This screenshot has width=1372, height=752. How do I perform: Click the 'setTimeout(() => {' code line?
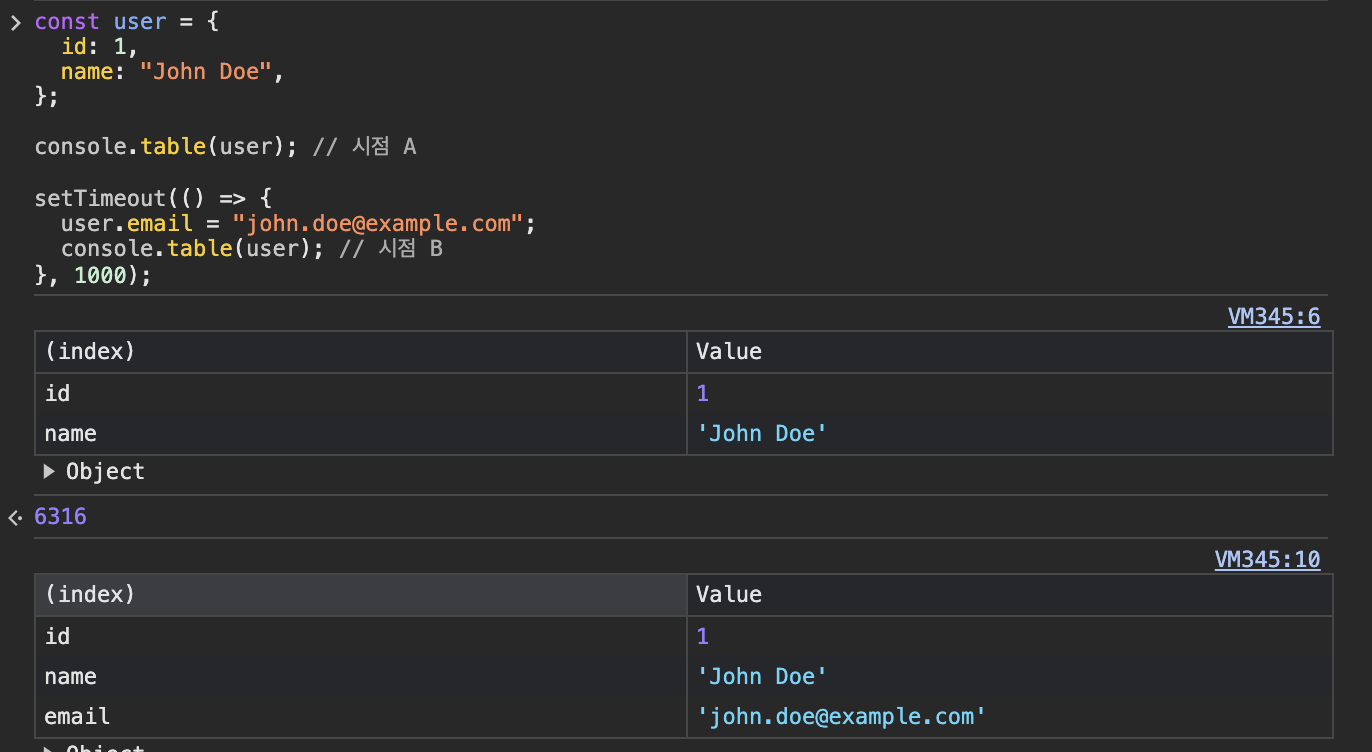[152, 198]
